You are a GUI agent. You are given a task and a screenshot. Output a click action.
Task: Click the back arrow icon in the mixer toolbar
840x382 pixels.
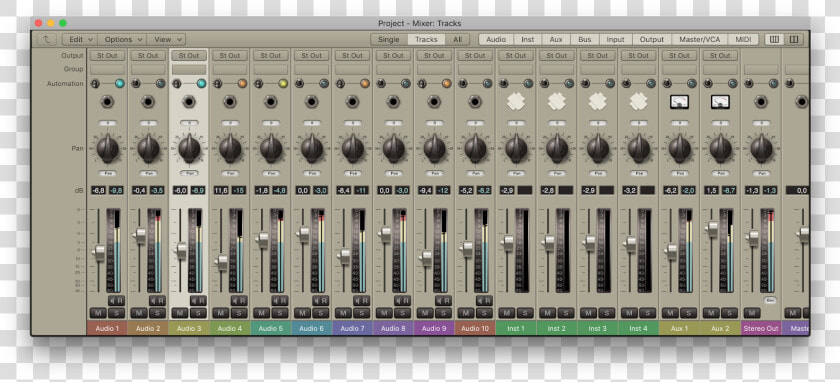point(47,39)
